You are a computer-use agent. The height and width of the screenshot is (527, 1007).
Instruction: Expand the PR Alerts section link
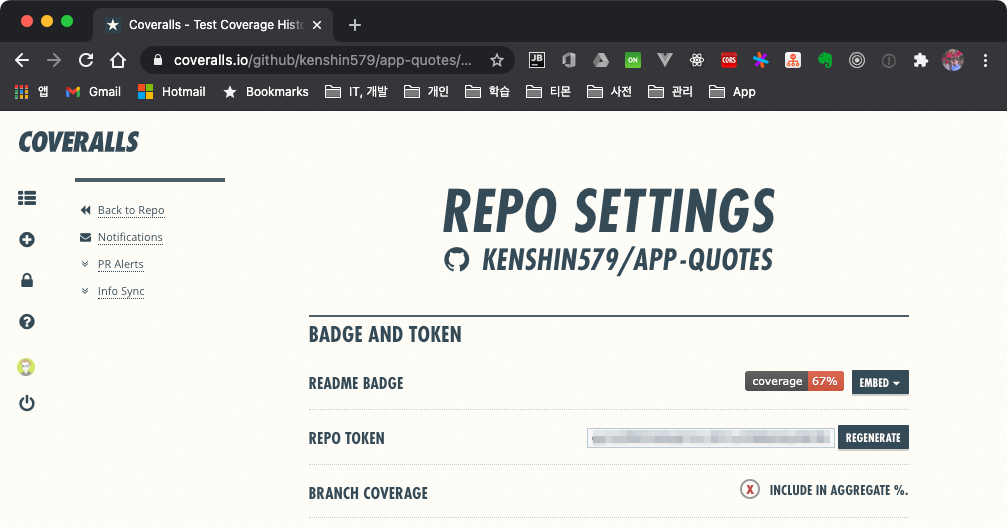(120, 264)
